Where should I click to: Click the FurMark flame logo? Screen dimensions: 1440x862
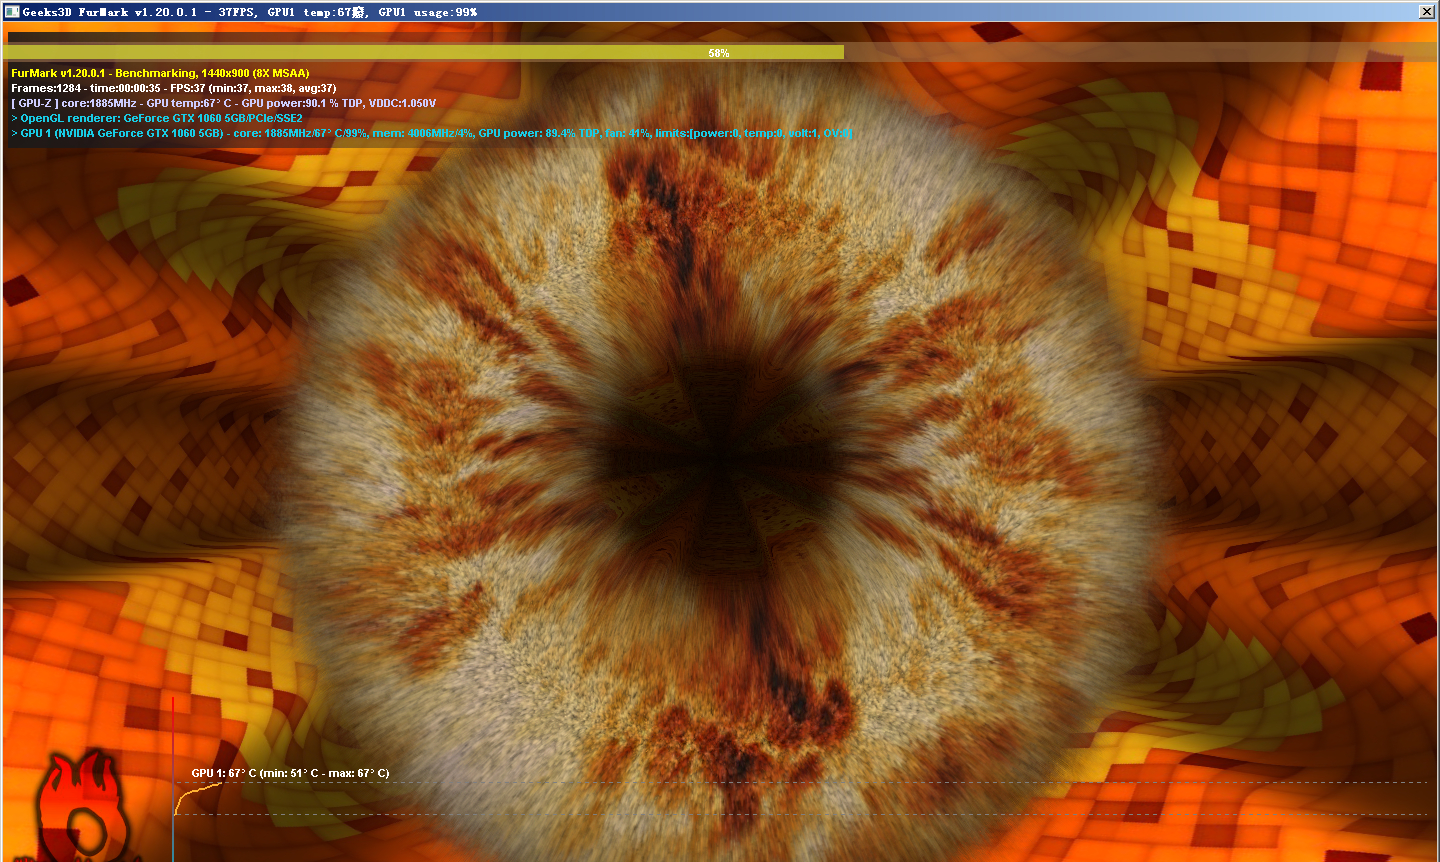[85, 808]
